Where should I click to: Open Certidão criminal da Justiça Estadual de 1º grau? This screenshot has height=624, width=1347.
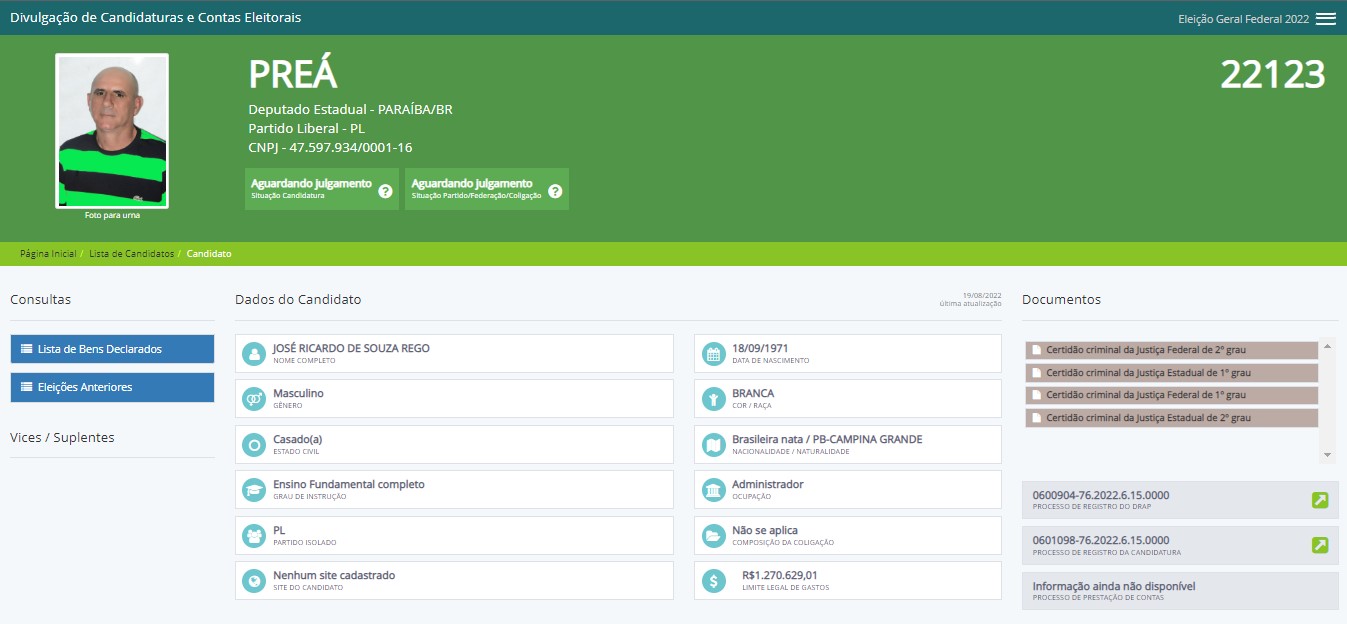click(x=1172, y=373)
